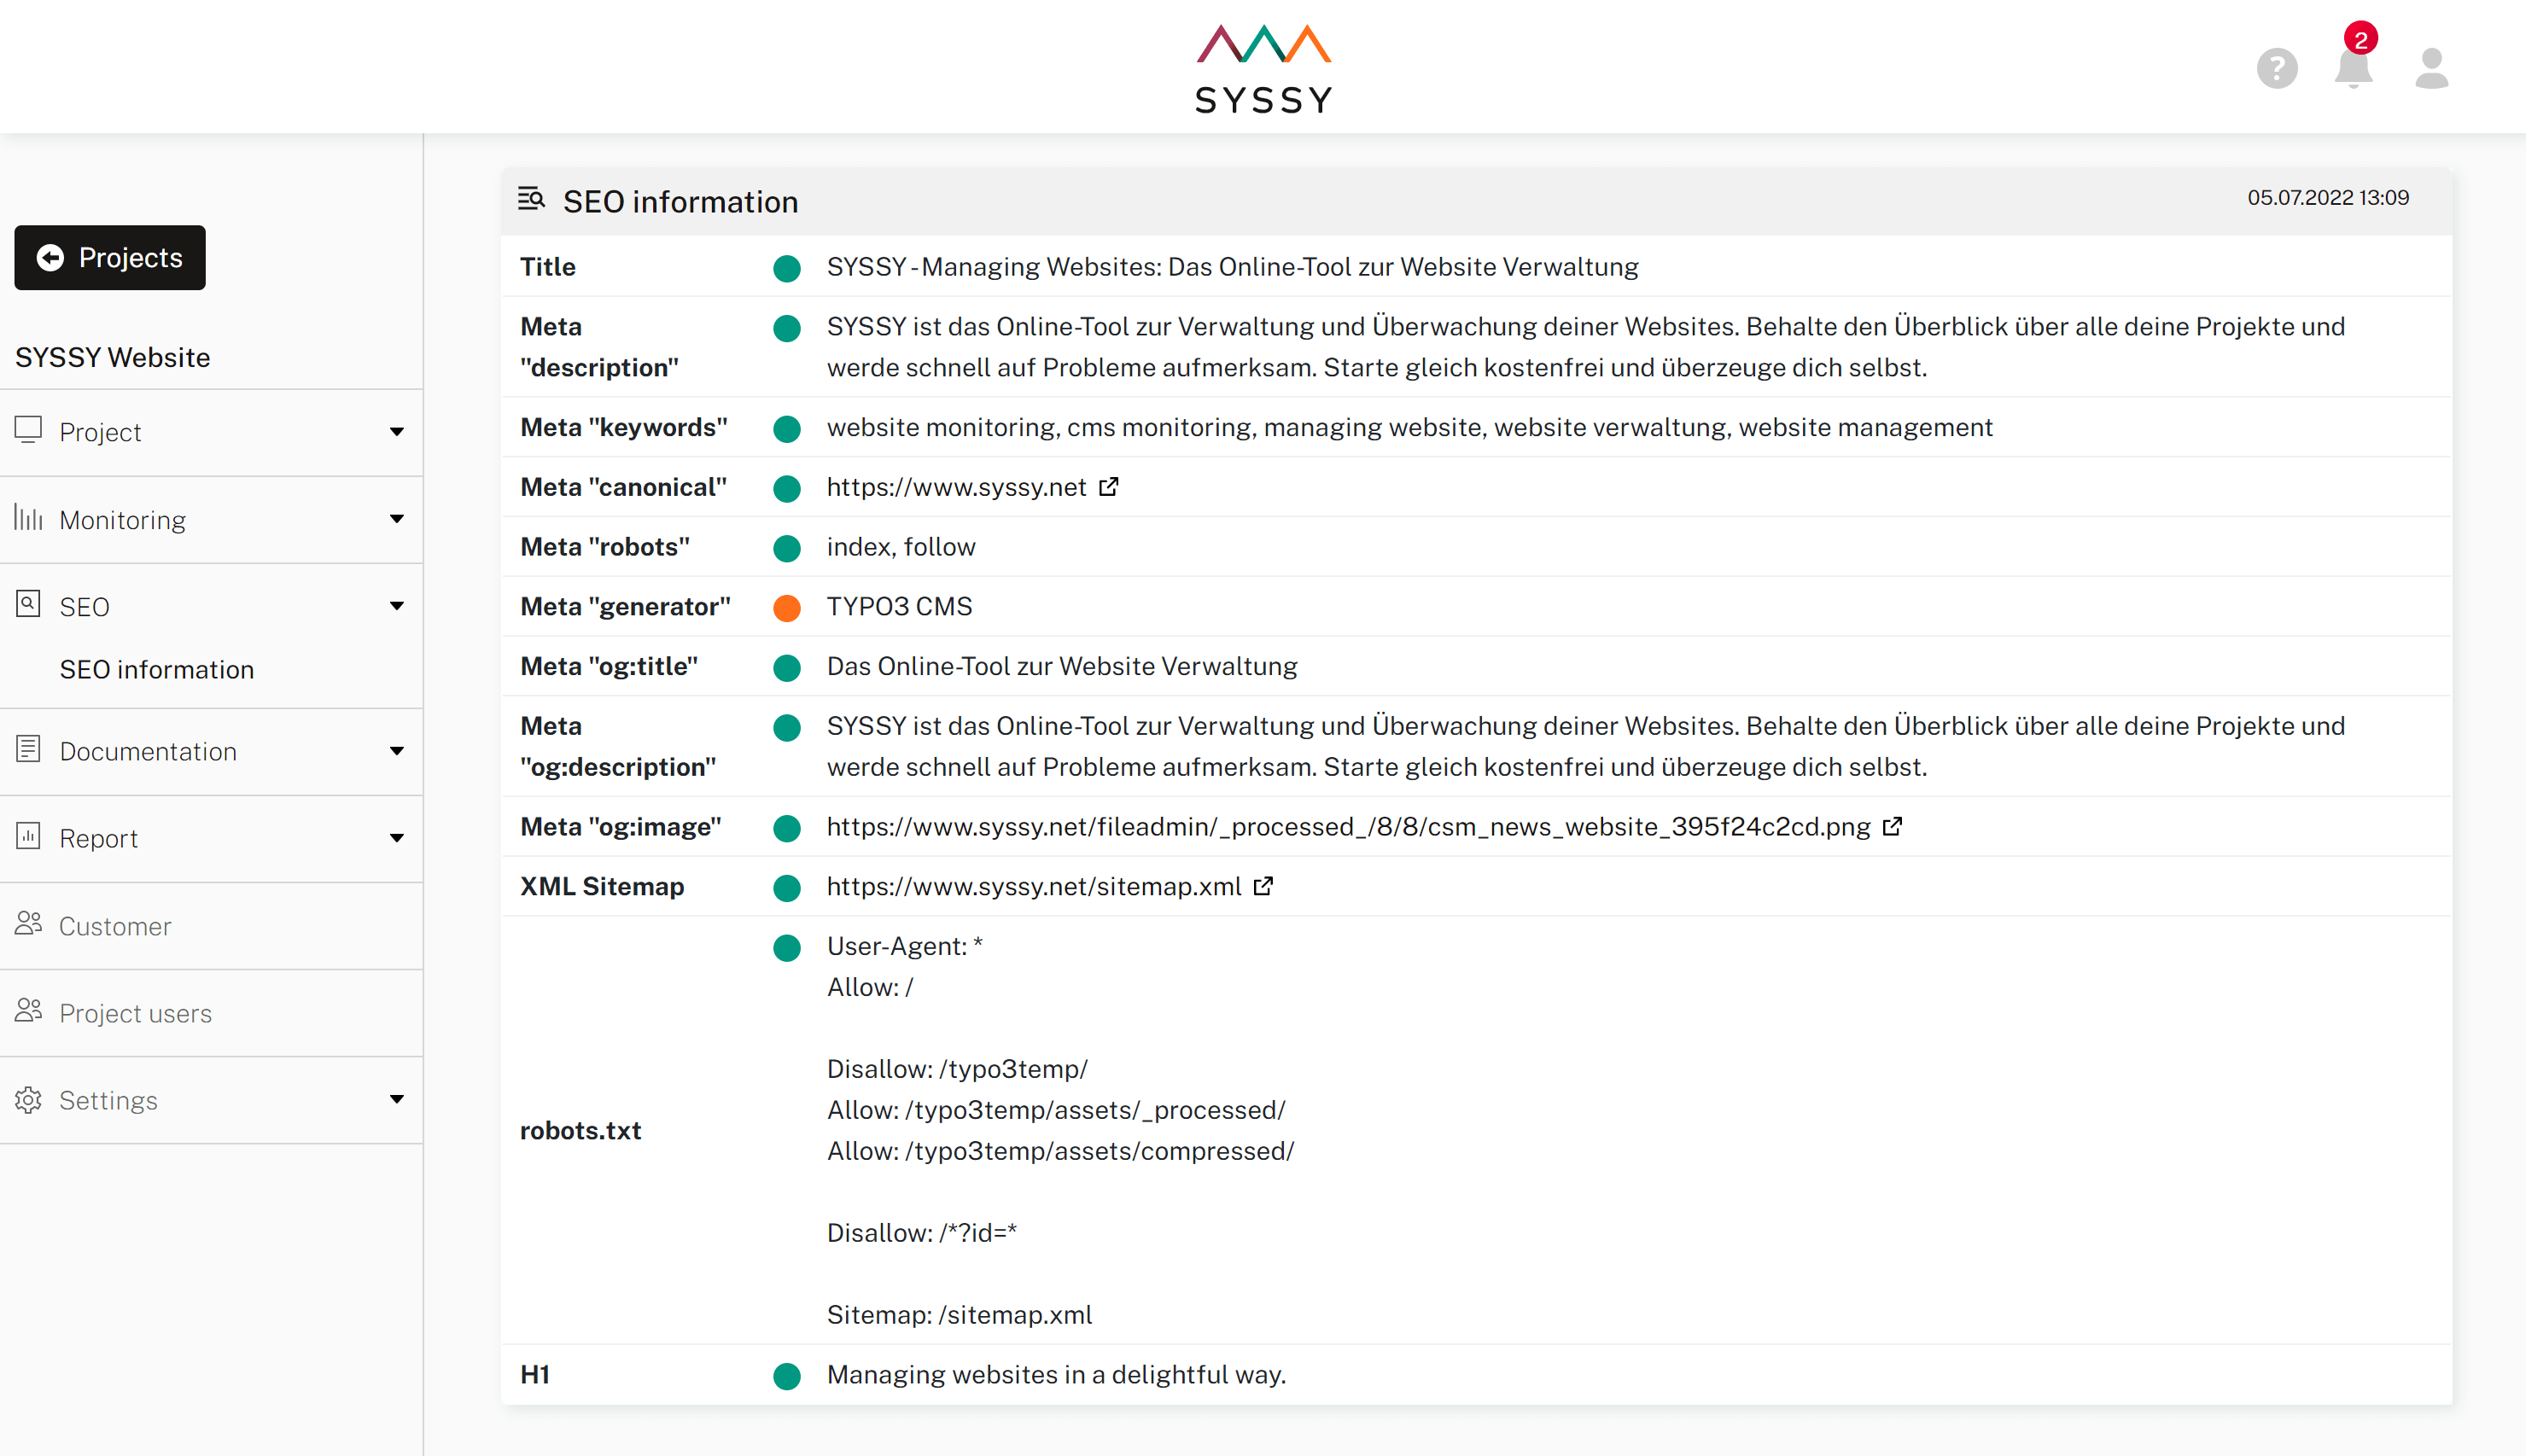Expand the Settings section
2526x1456 pixels.
pos(397,1099)
